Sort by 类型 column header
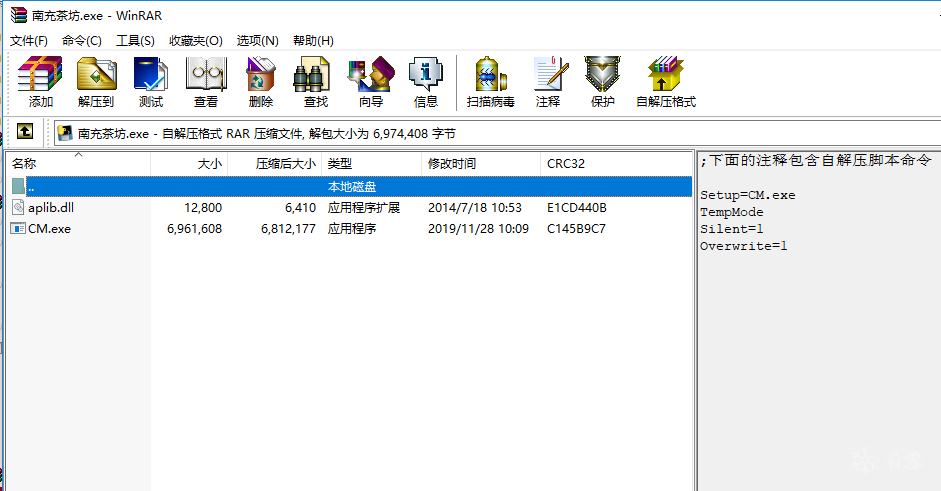This screenshot has height=491, width=941. 371,163
